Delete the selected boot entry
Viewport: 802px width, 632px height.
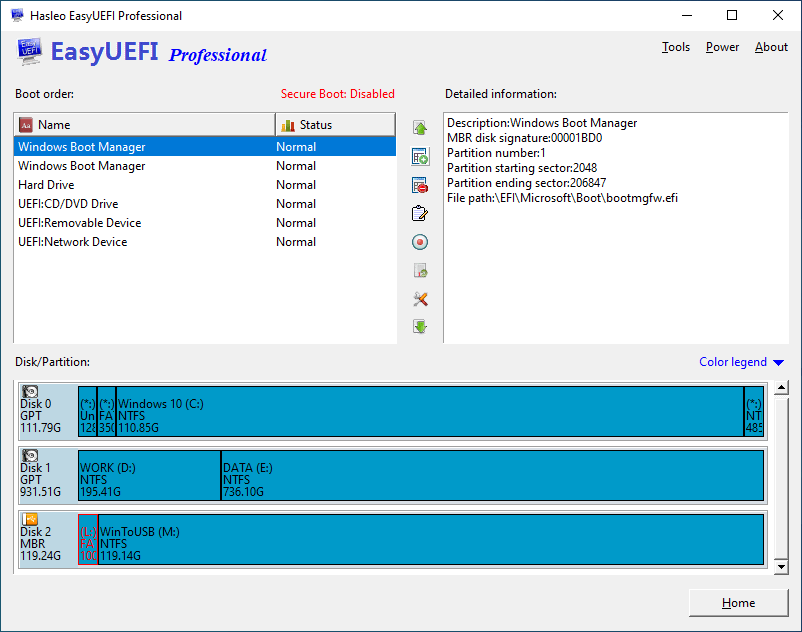420,184
